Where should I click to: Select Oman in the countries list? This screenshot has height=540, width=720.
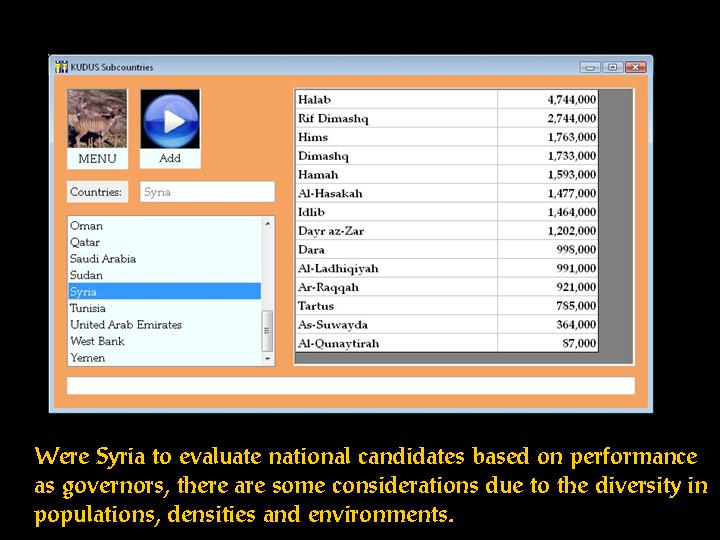tap(87, 226)
